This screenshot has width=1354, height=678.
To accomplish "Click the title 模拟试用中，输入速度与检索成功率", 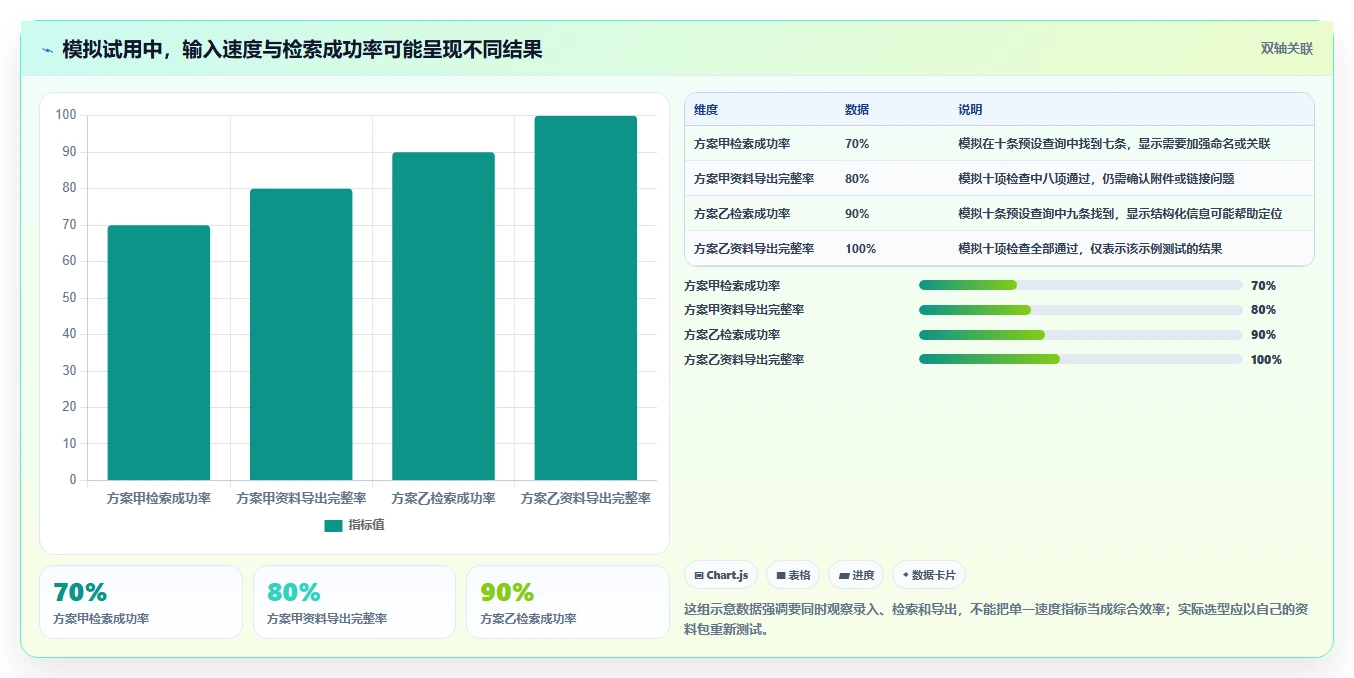I will 302,49.
